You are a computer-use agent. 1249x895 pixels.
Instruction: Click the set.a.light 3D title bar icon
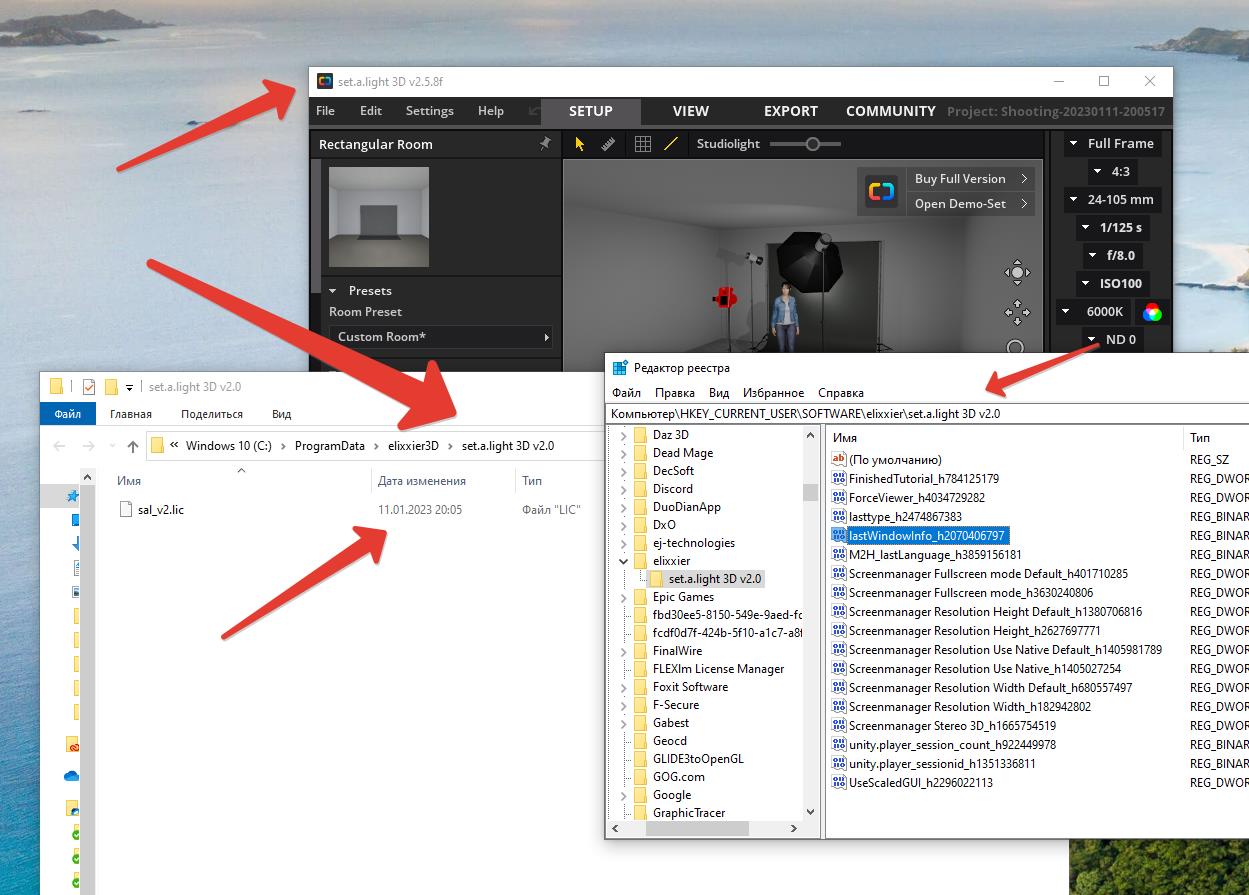(325, 81)
